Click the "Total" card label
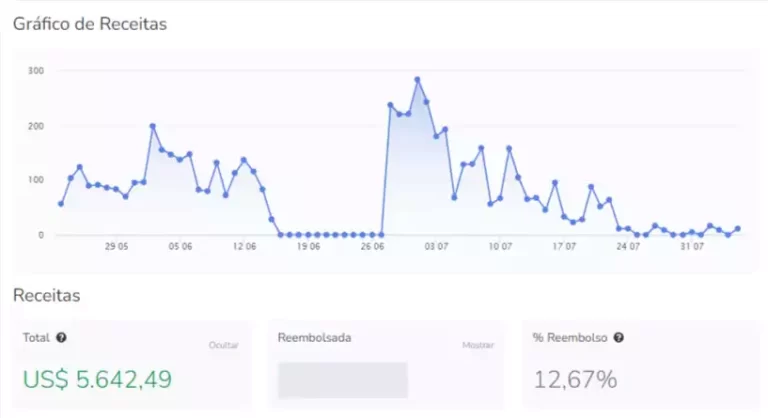Screen dimensions: 768x418 [36, 338]
